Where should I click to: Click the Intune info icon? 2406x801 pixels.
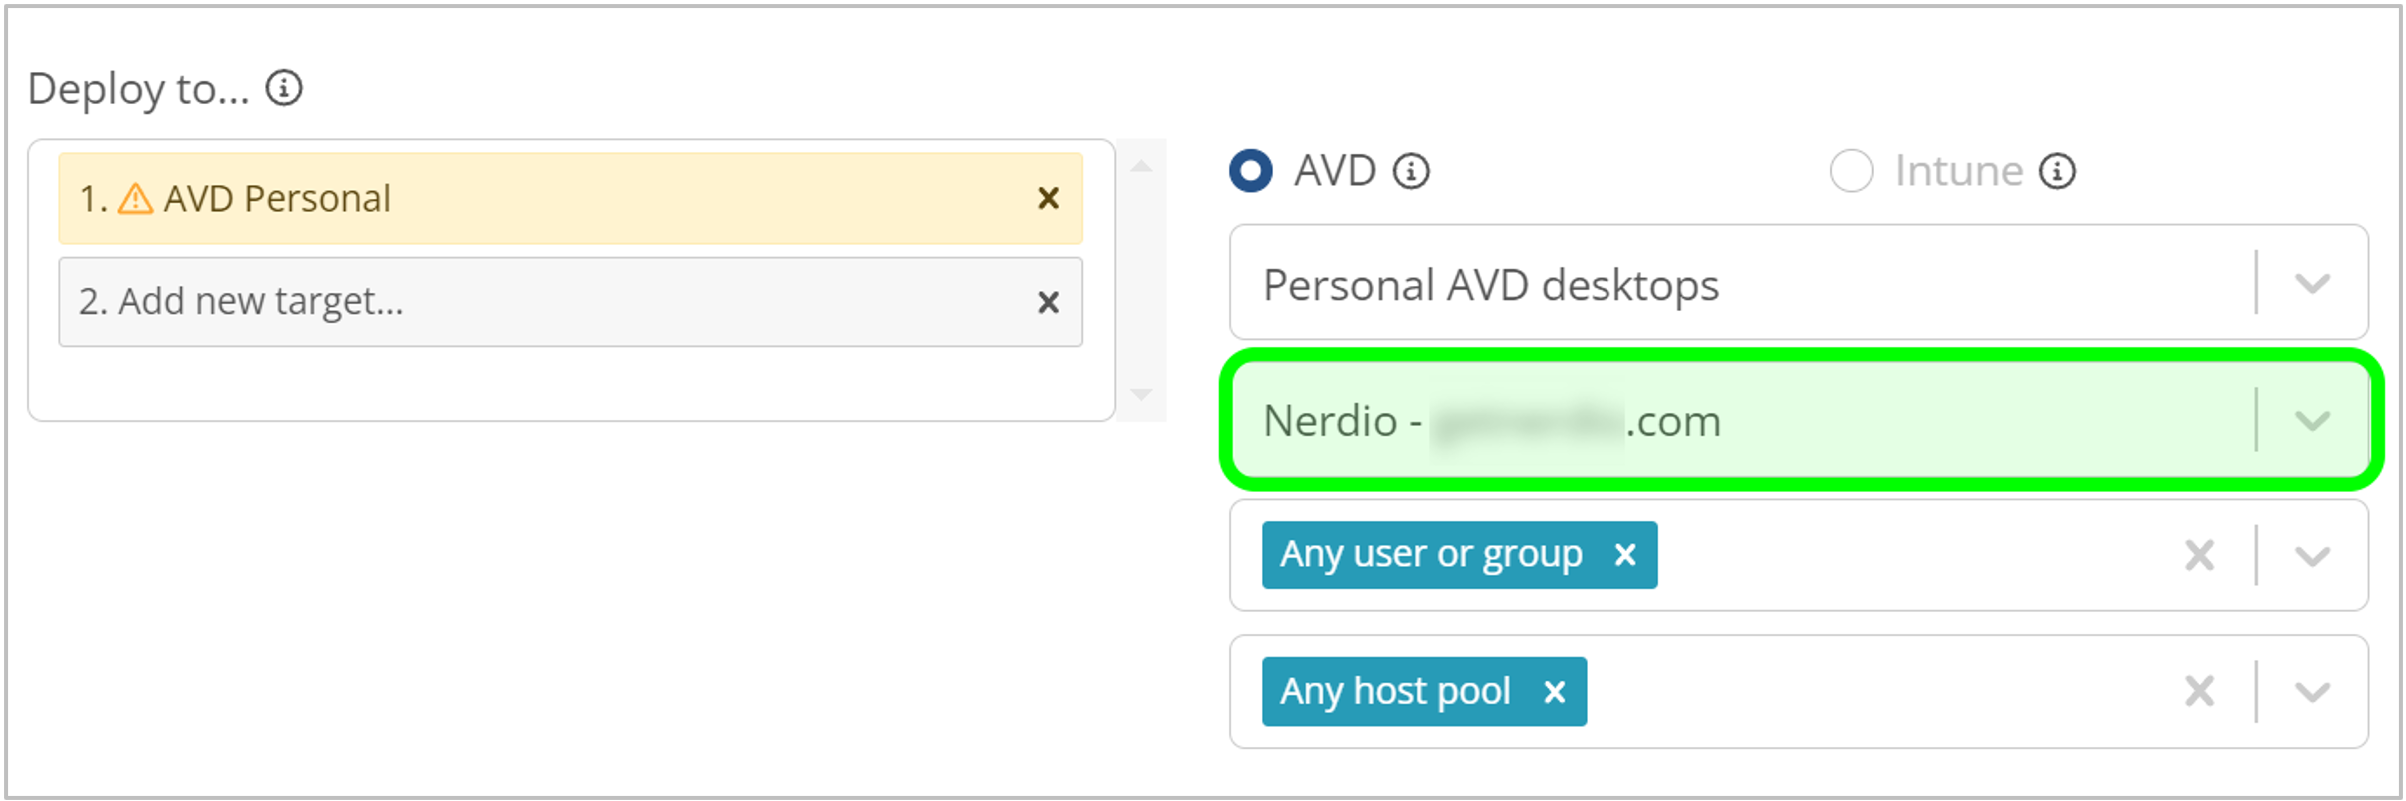(x=2057, y=171)
